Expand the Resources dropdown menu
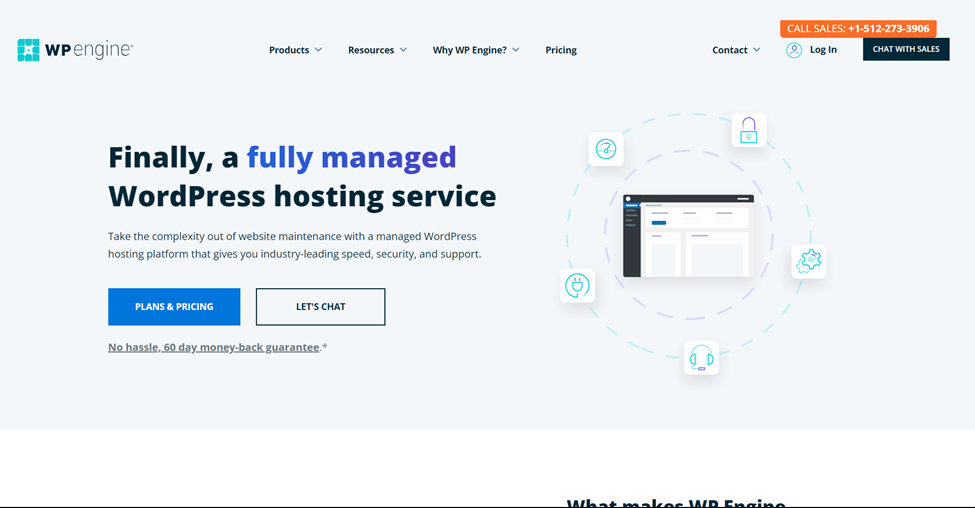 click(x=377, y=50)
